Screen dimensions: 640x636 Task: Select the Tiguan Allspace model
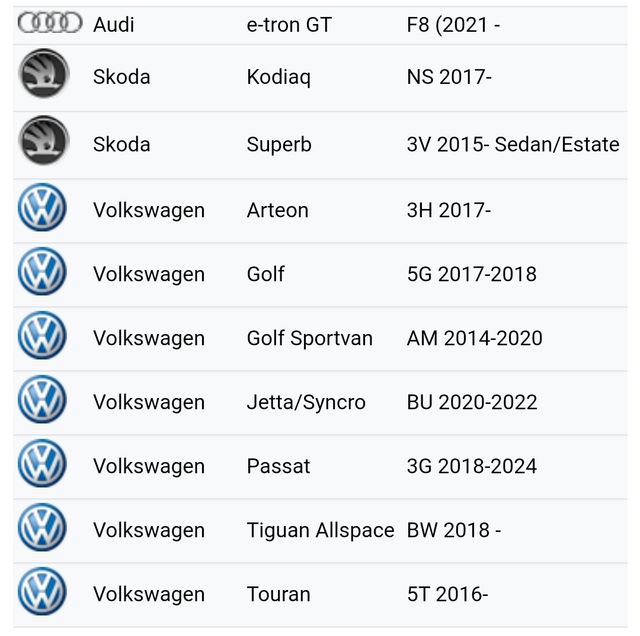[320, 530]
